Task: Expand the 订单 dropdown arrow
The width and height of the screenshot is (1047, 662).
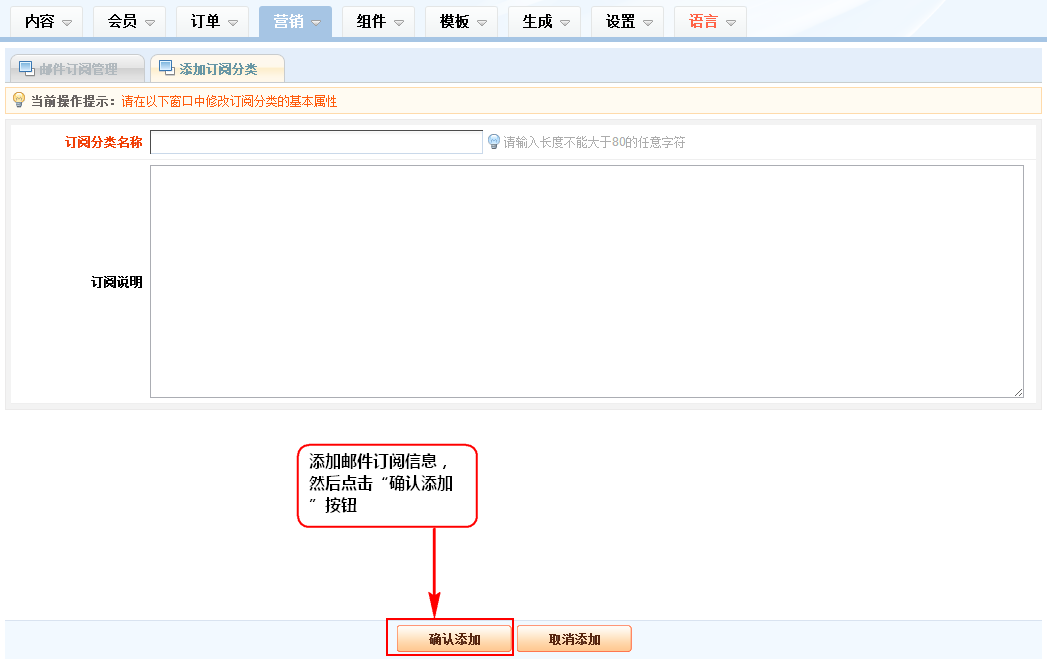Action: 233,22
